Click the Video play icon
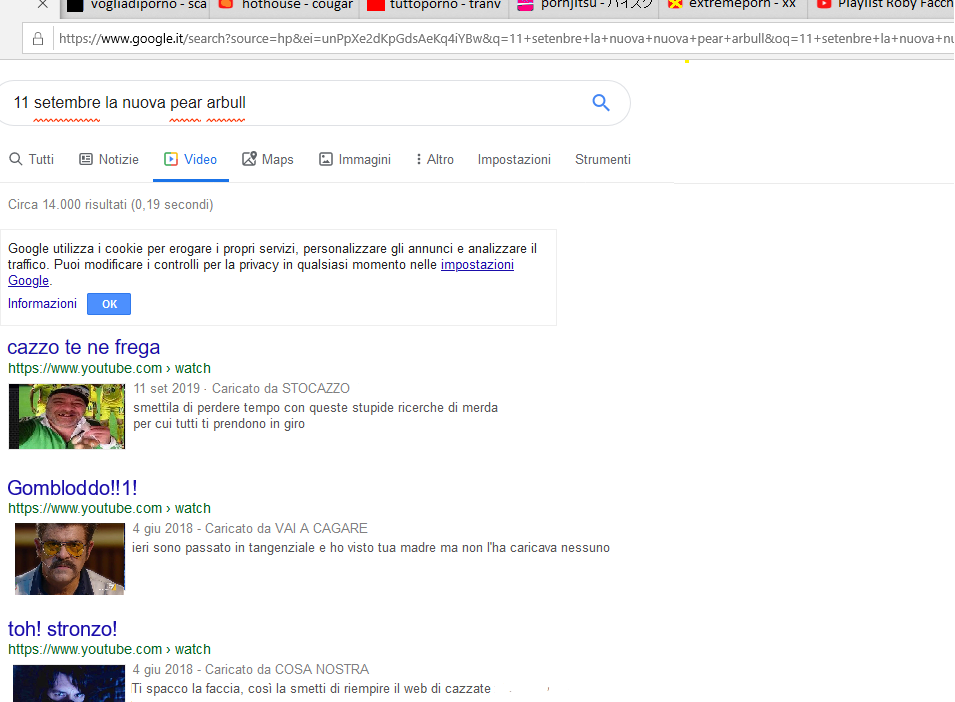This screenshot has width=955, height=702. tap(171, 160)
